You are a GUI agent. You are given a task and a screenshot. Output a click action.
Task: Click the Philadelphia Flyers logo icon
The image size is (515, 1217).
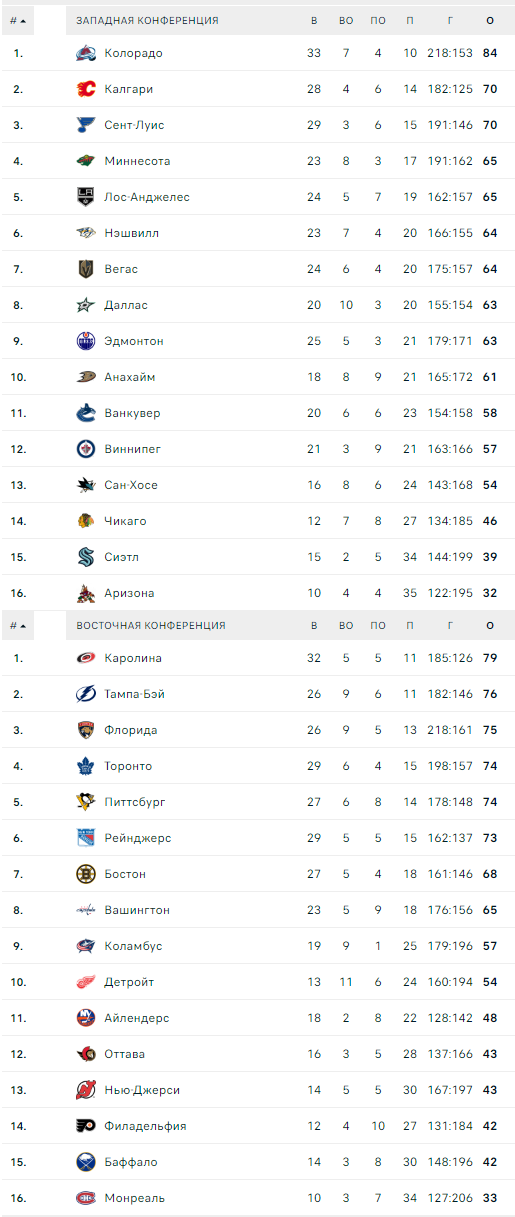pyautogui.click(x=86, y=1126)
